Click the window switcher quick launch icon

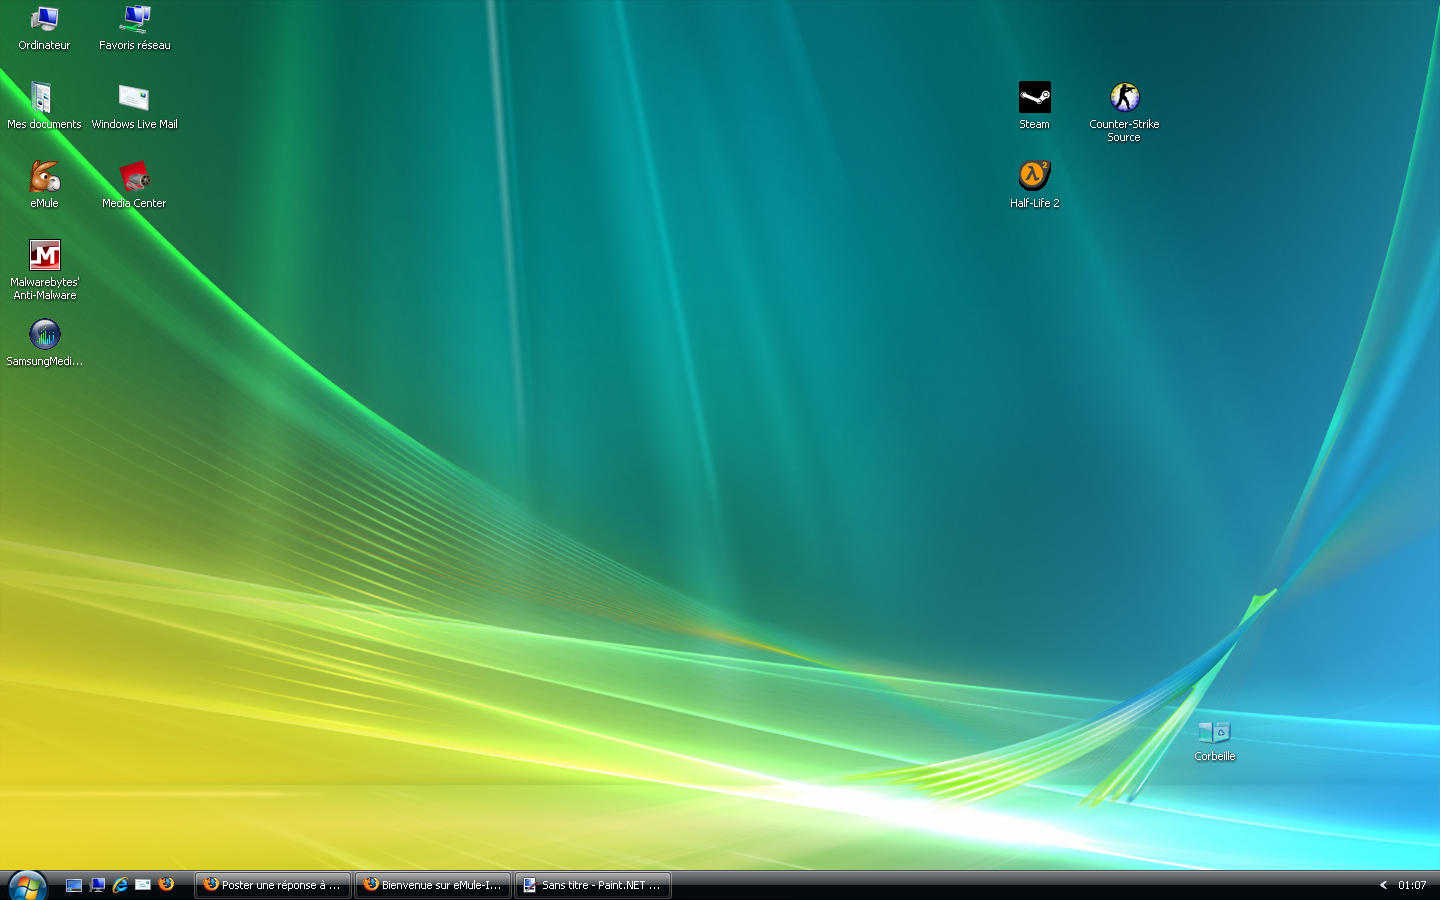(97, 885)
